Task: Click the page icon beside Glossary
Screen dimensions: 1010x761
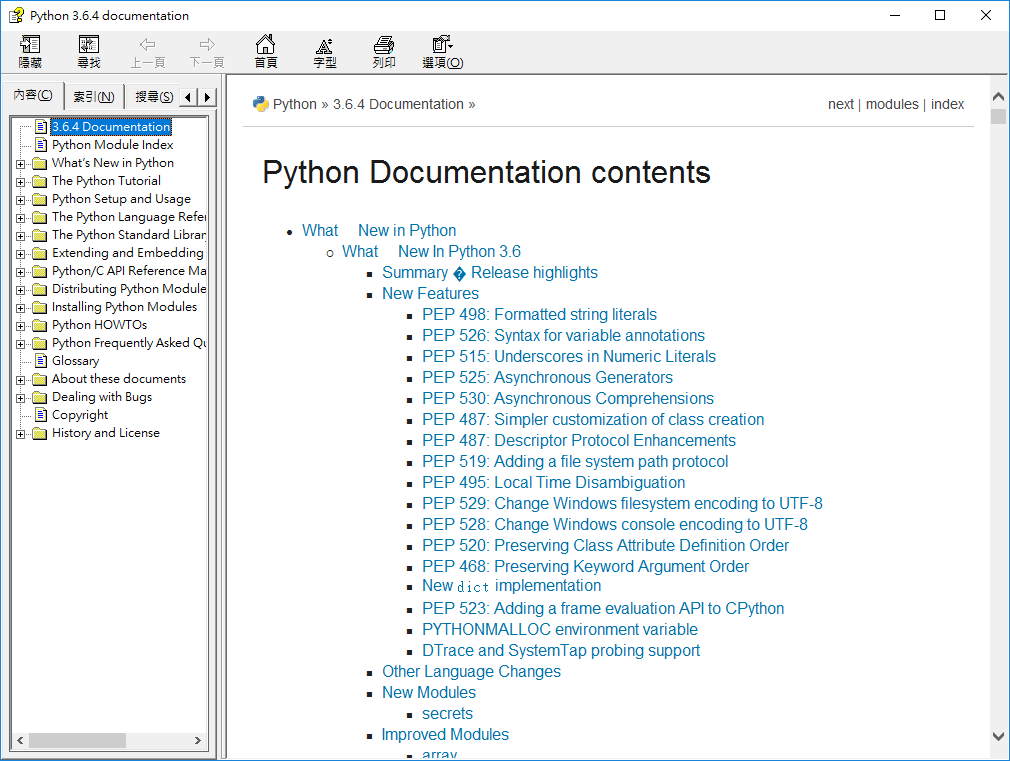Action: point(41,360)
